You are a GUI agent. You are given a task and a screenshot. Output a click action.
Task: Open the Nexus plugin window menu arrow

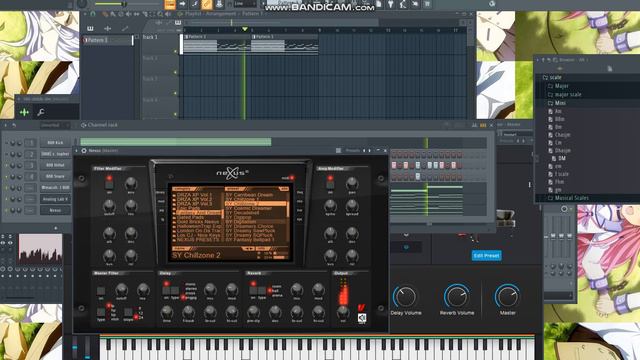click(x=76, y=151)
